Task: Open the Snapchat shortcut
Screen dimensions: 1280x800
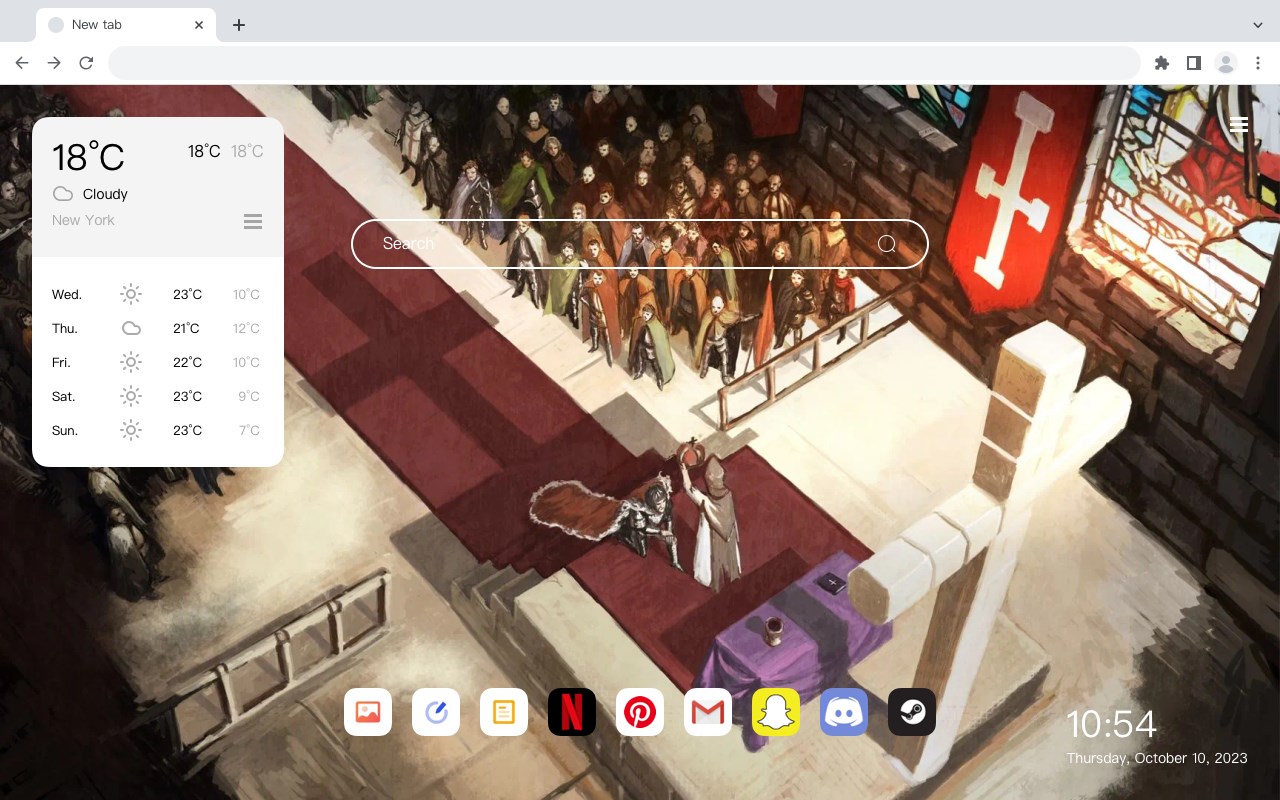Action: click(x=776, y=712)
